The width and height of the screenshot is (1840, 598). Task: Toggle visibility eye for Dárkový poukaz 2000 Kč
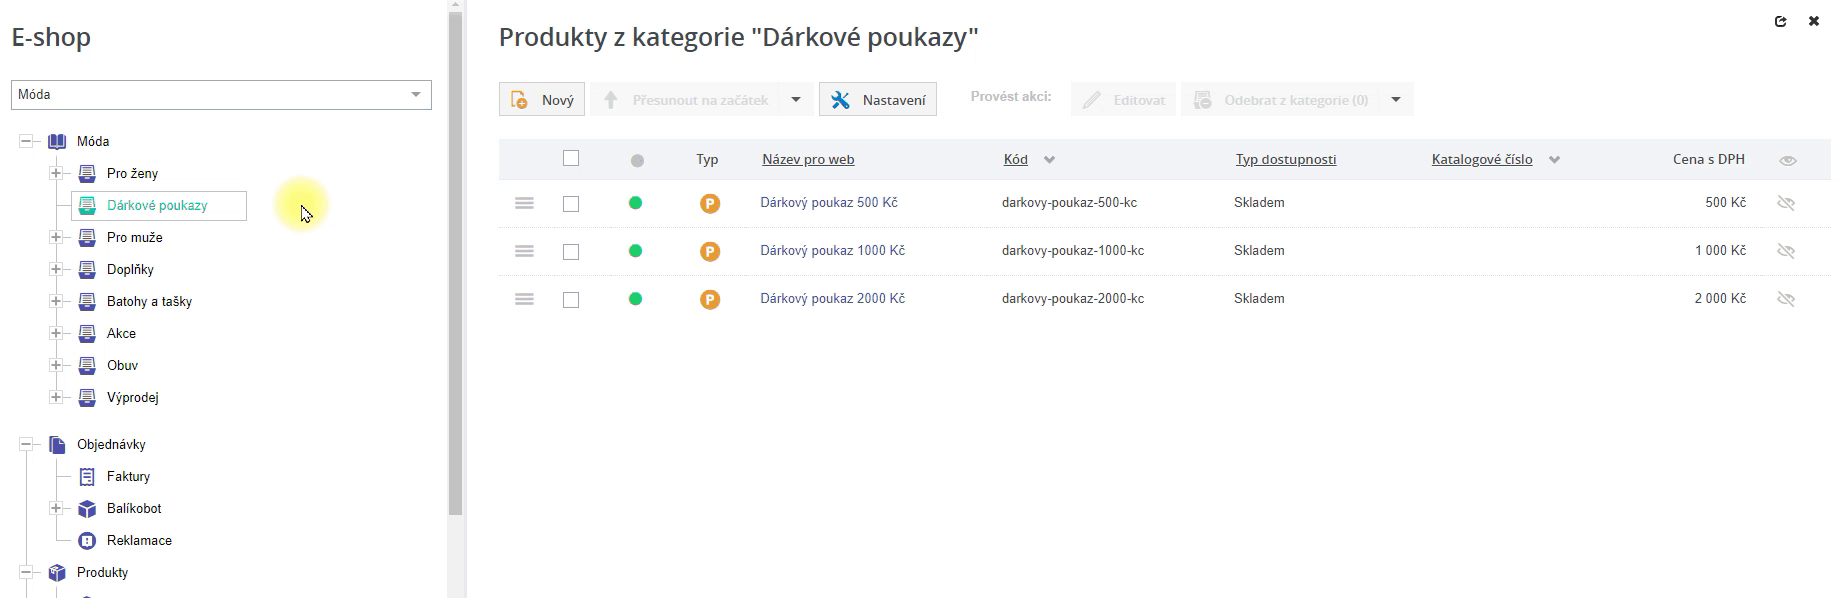pos(1786,299)
